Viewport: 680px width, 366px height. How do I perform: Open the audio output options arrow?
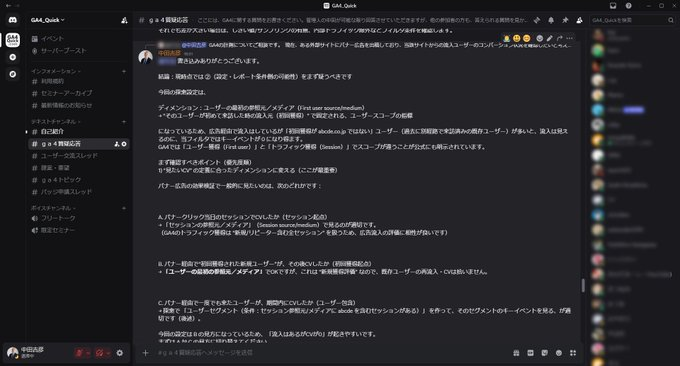tap(108, 353)
